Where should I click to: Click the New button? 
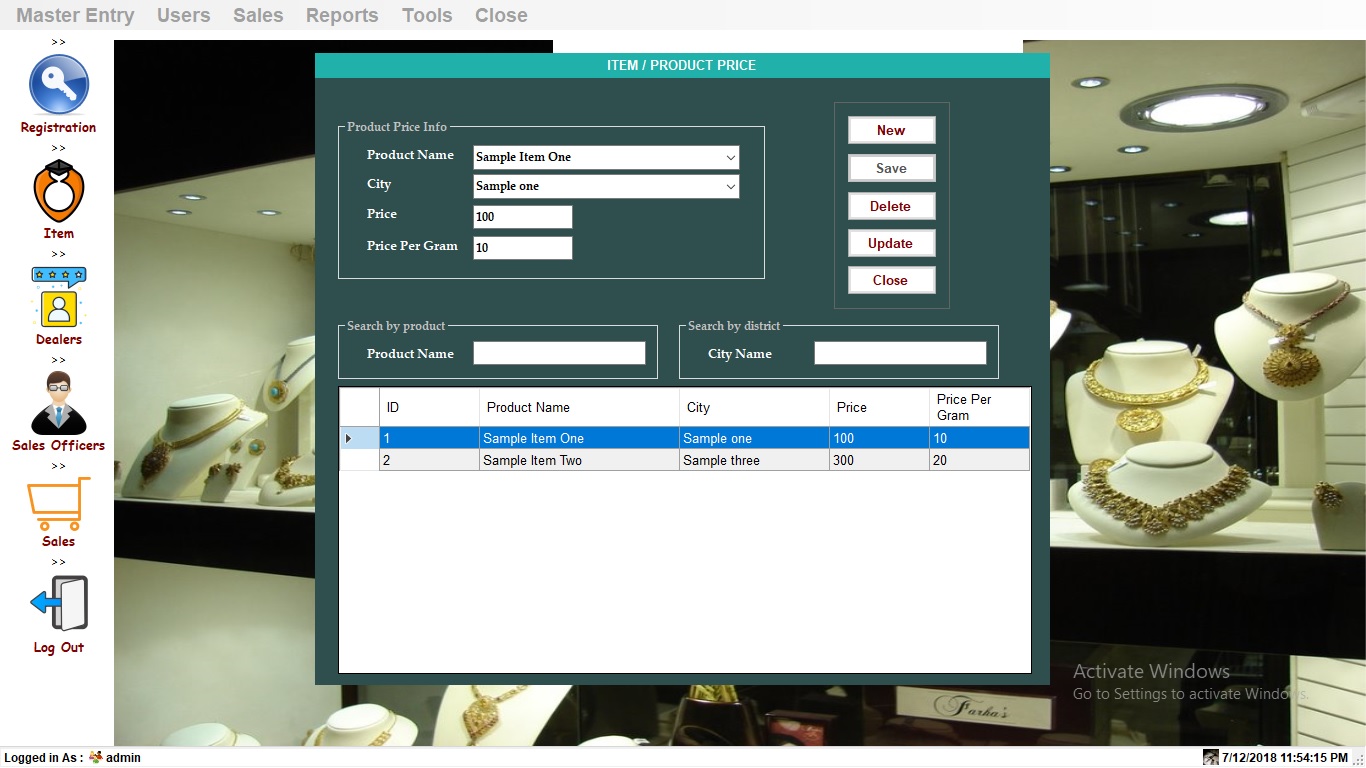coord(890,129)
